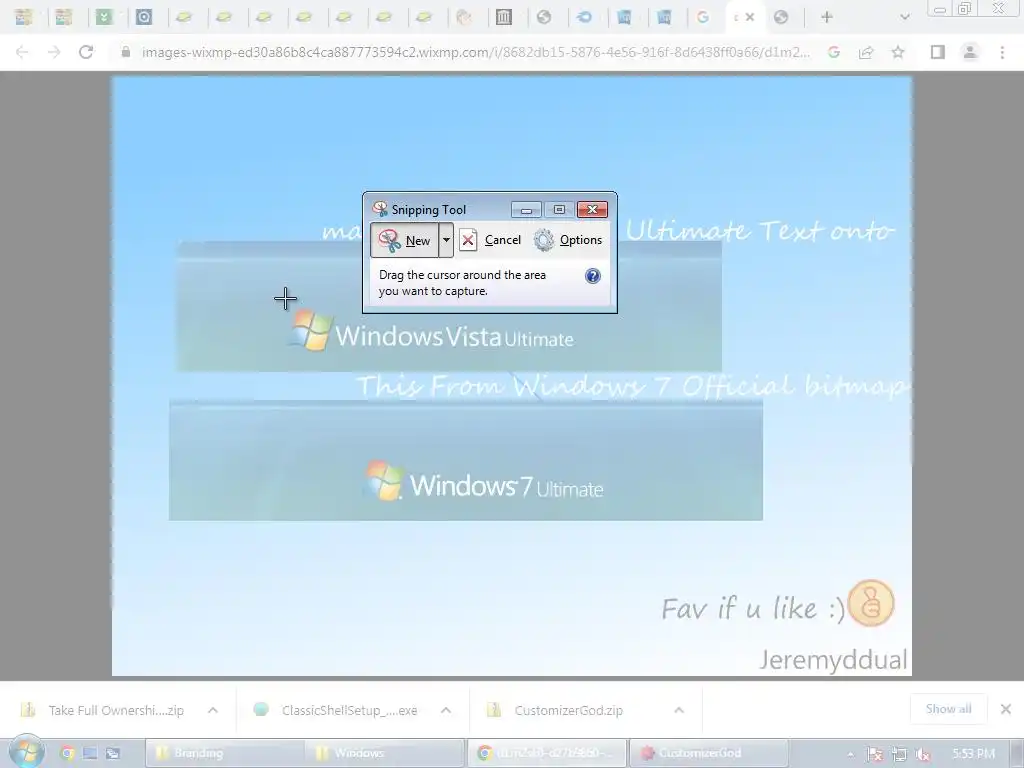The image size is (1024, 768).
Task: Close the downloads bar
Action: (x=1006, y=709)
